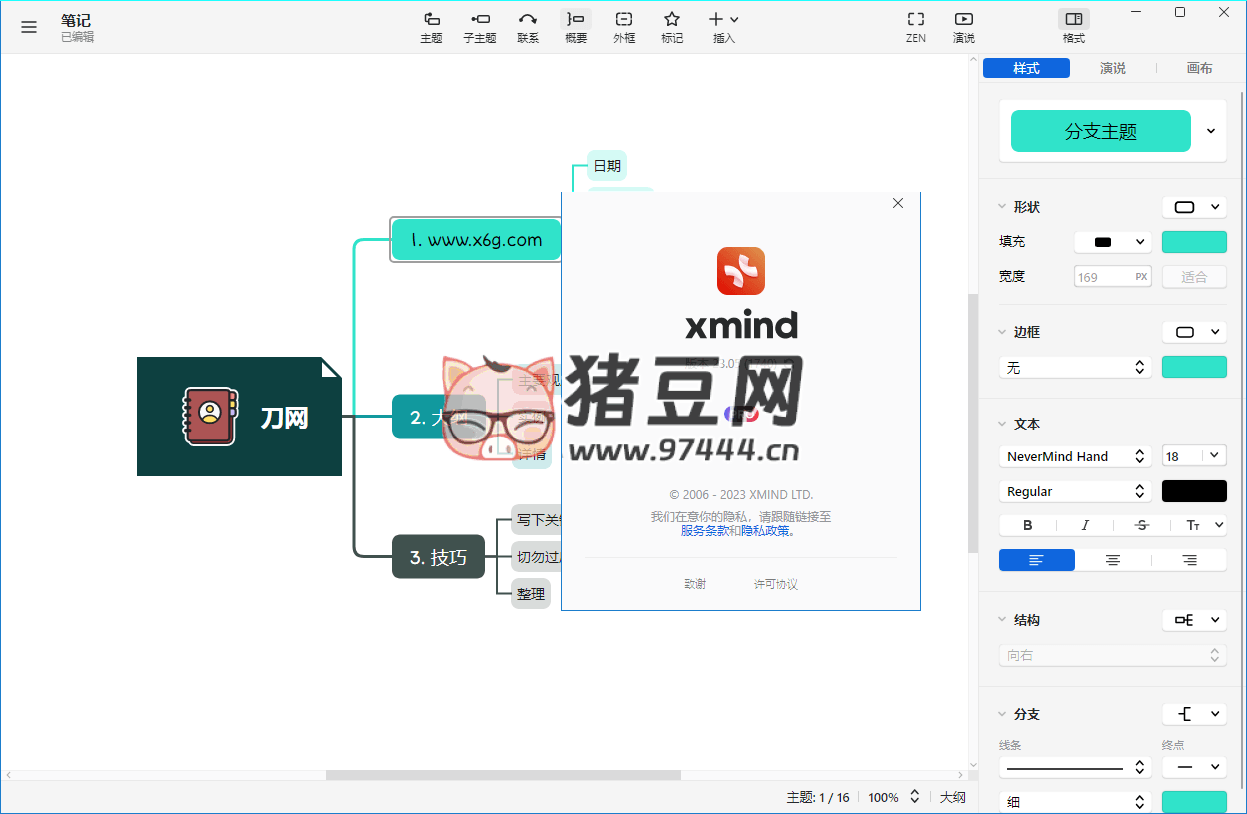Select center text alignment

point(1112,560)
